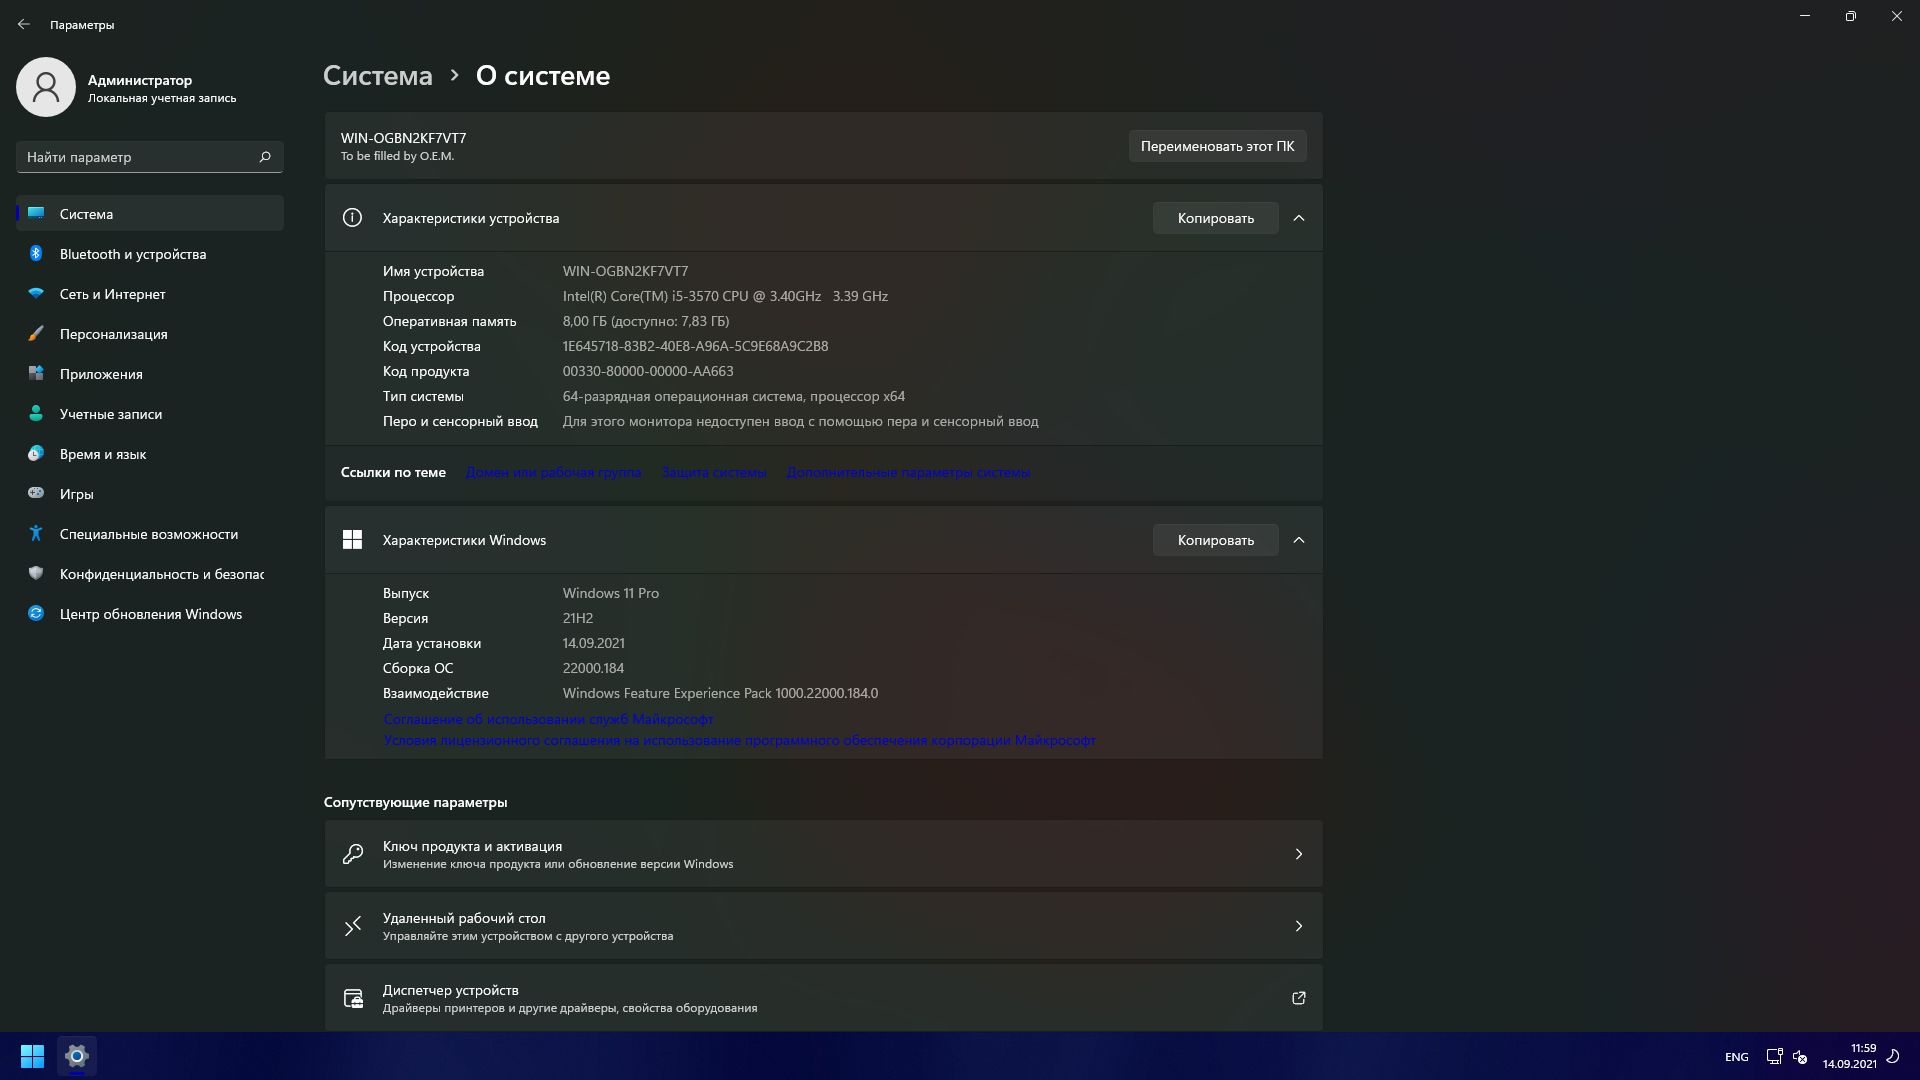Open the Start menu from taskbar
The image size is (1920, 1080).
[x=32, y=1056]
